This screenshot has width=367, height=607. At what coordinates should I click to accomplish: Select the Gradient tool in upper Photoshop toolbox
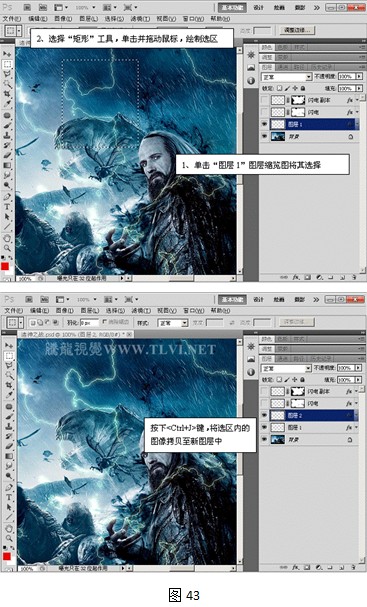click(x=7, y=166)
